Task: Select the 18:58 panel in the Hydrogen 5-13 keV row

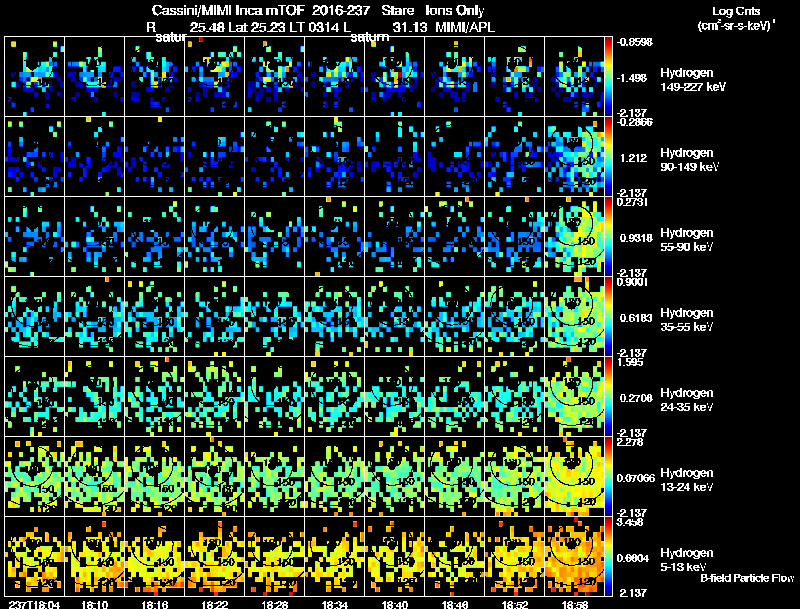Action: (574, 556)
